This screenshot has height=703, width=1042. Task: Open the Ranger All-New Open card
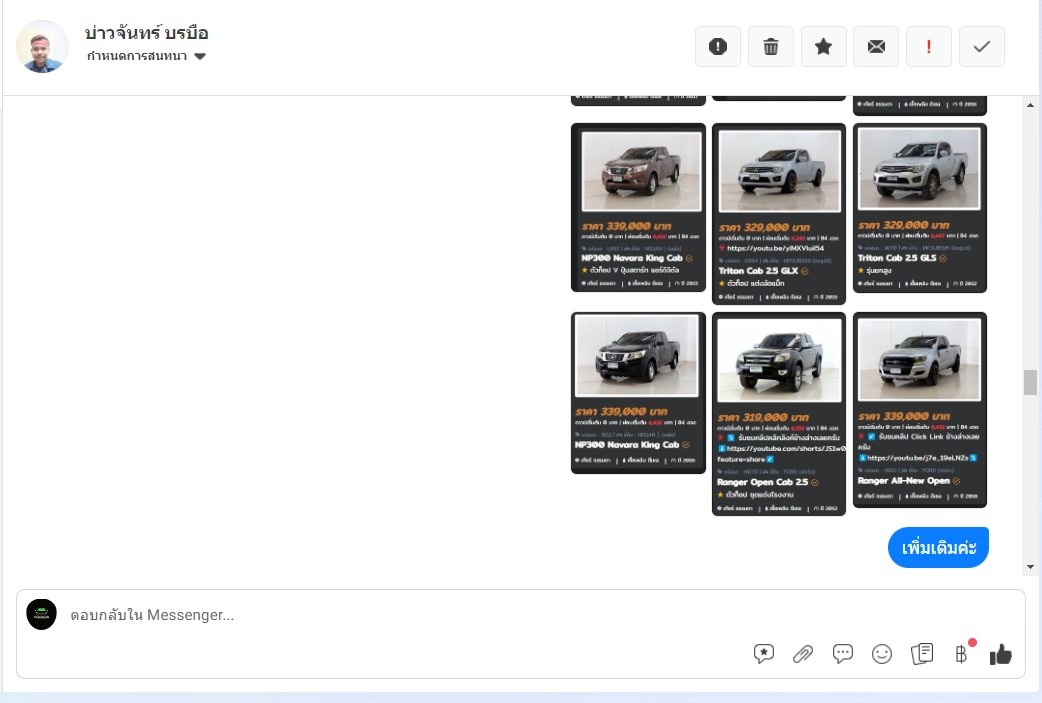[x=920, y=410]
